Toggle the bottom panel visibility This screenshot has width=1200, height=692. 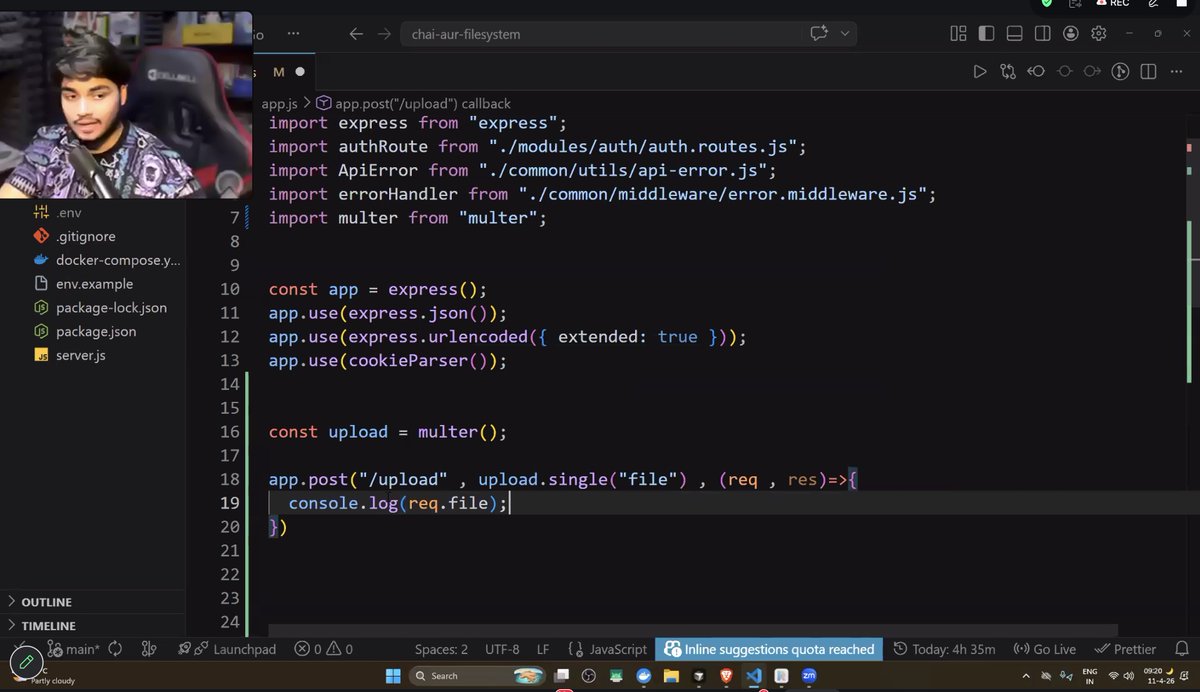pyautogui.click(x=1014, y=33)
